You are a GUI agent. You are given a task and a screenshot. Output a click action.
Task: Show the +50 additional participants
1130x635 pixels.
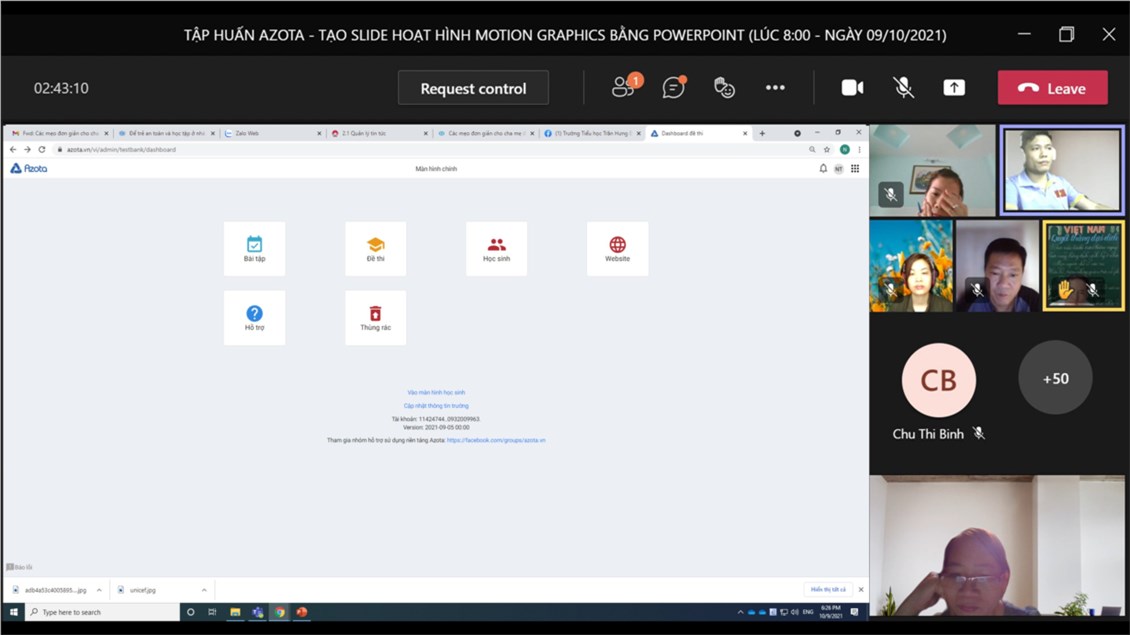1055,378
